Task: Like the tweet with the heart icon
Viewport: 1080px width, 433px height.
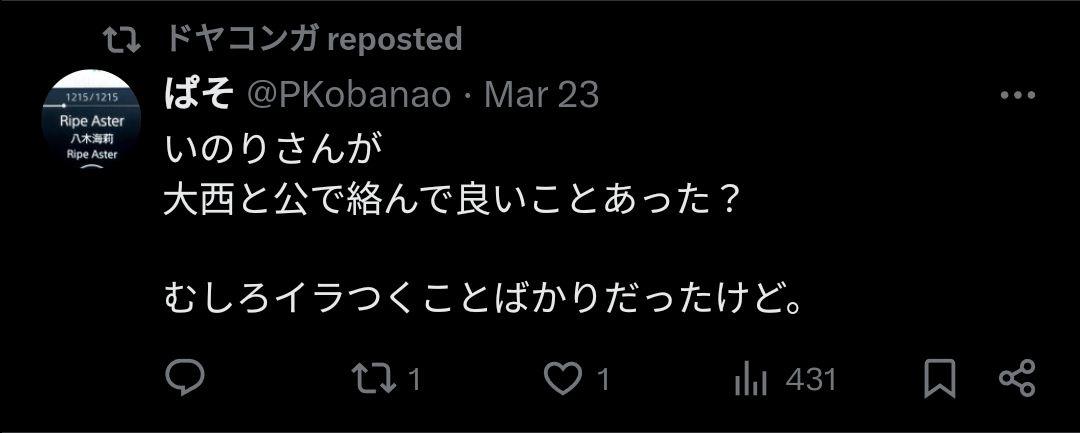Action: coord(563,379)
